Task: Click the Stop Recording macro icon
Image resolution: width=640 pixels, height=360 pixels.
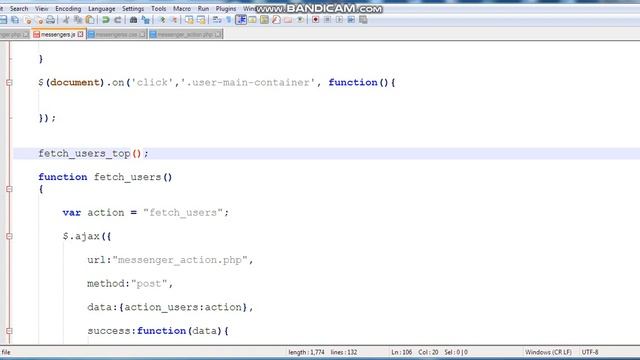Action: [x=327, y=20]
